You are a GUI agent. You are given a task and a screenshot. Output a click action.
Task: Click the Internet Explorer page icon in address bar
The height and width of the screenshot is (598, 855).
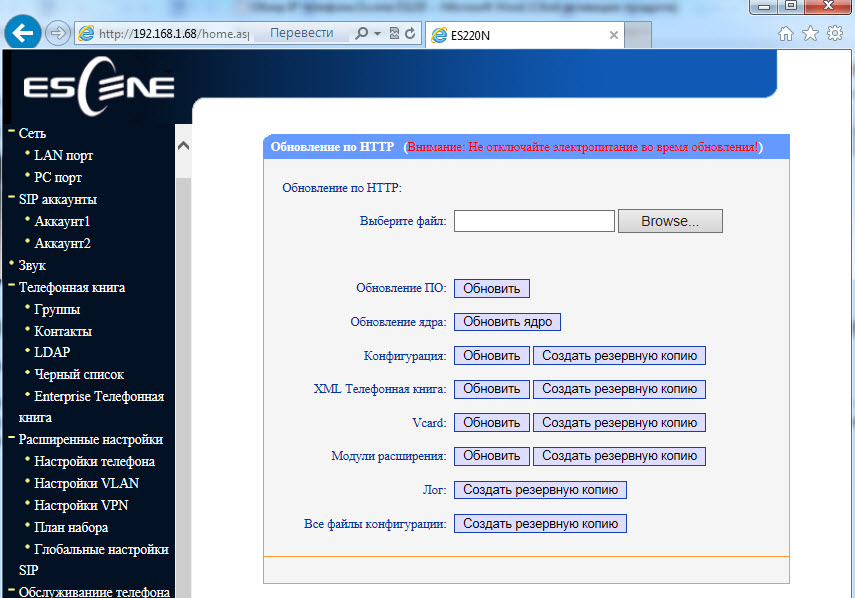pos(86,34)
